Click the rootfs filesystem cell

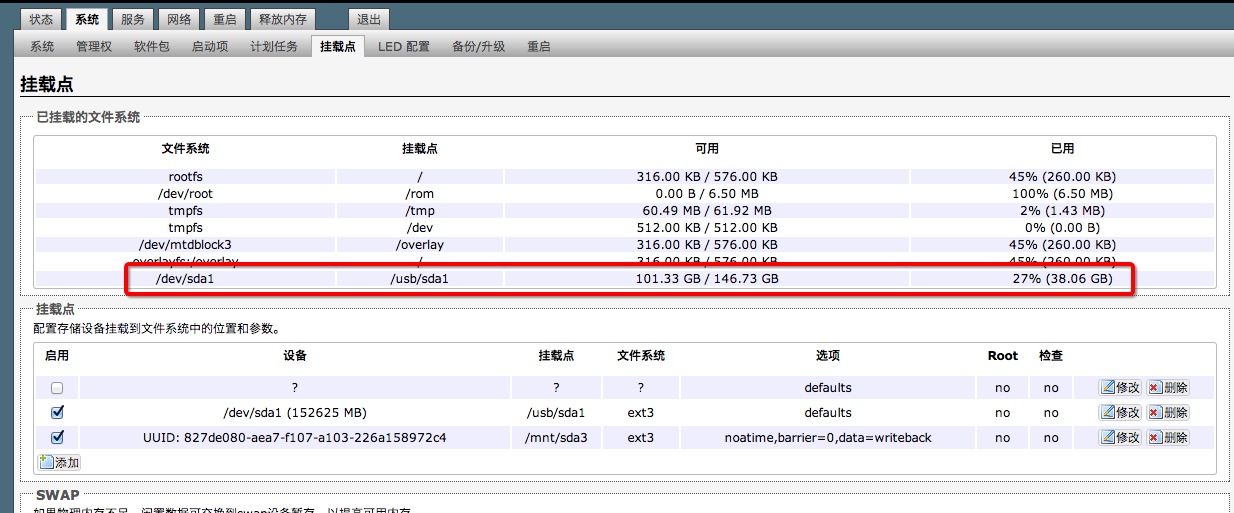click(185, 176)
